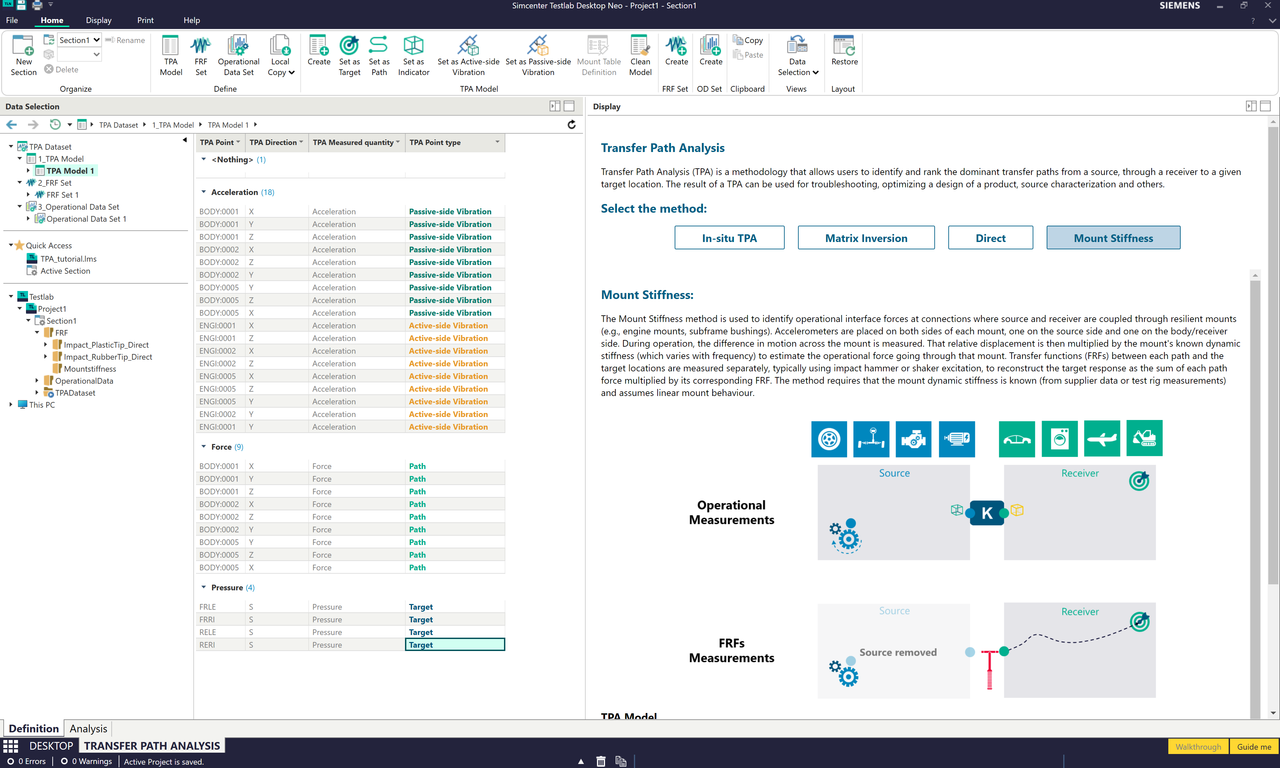Click the Guide me button
Image resolution: width=1280 pixels, height=768 pixels.
[x=1254, y=747]
